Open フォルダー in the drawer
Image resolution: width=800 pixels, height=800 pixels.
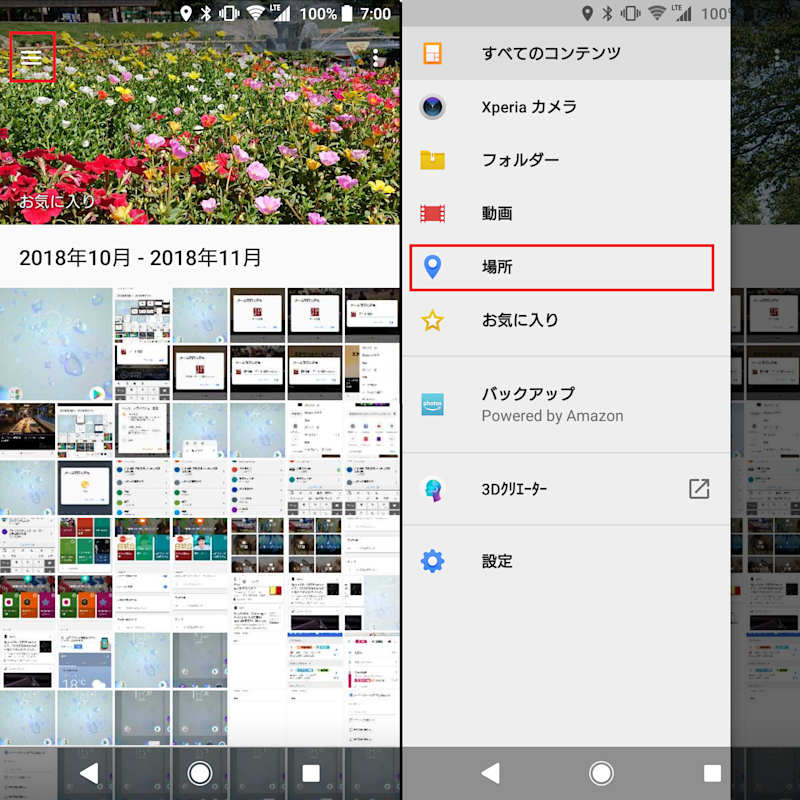click(x=566, y=160)
